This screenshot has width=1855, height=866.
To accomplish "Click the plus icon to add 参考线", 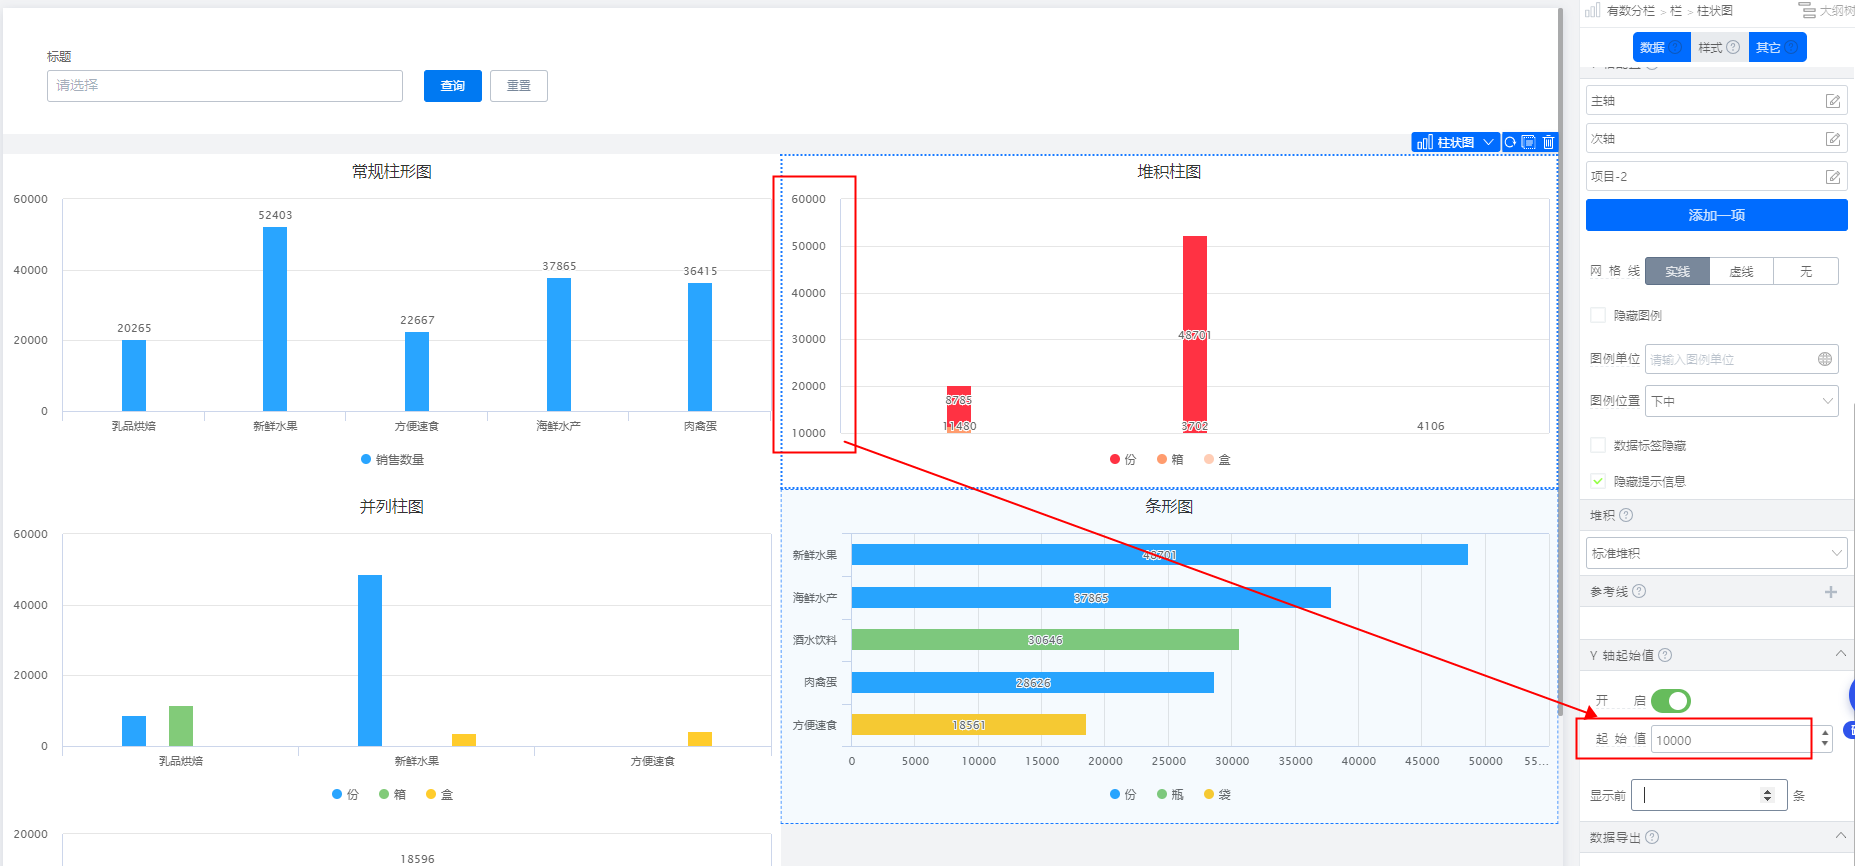I will tap(1831, 592).
